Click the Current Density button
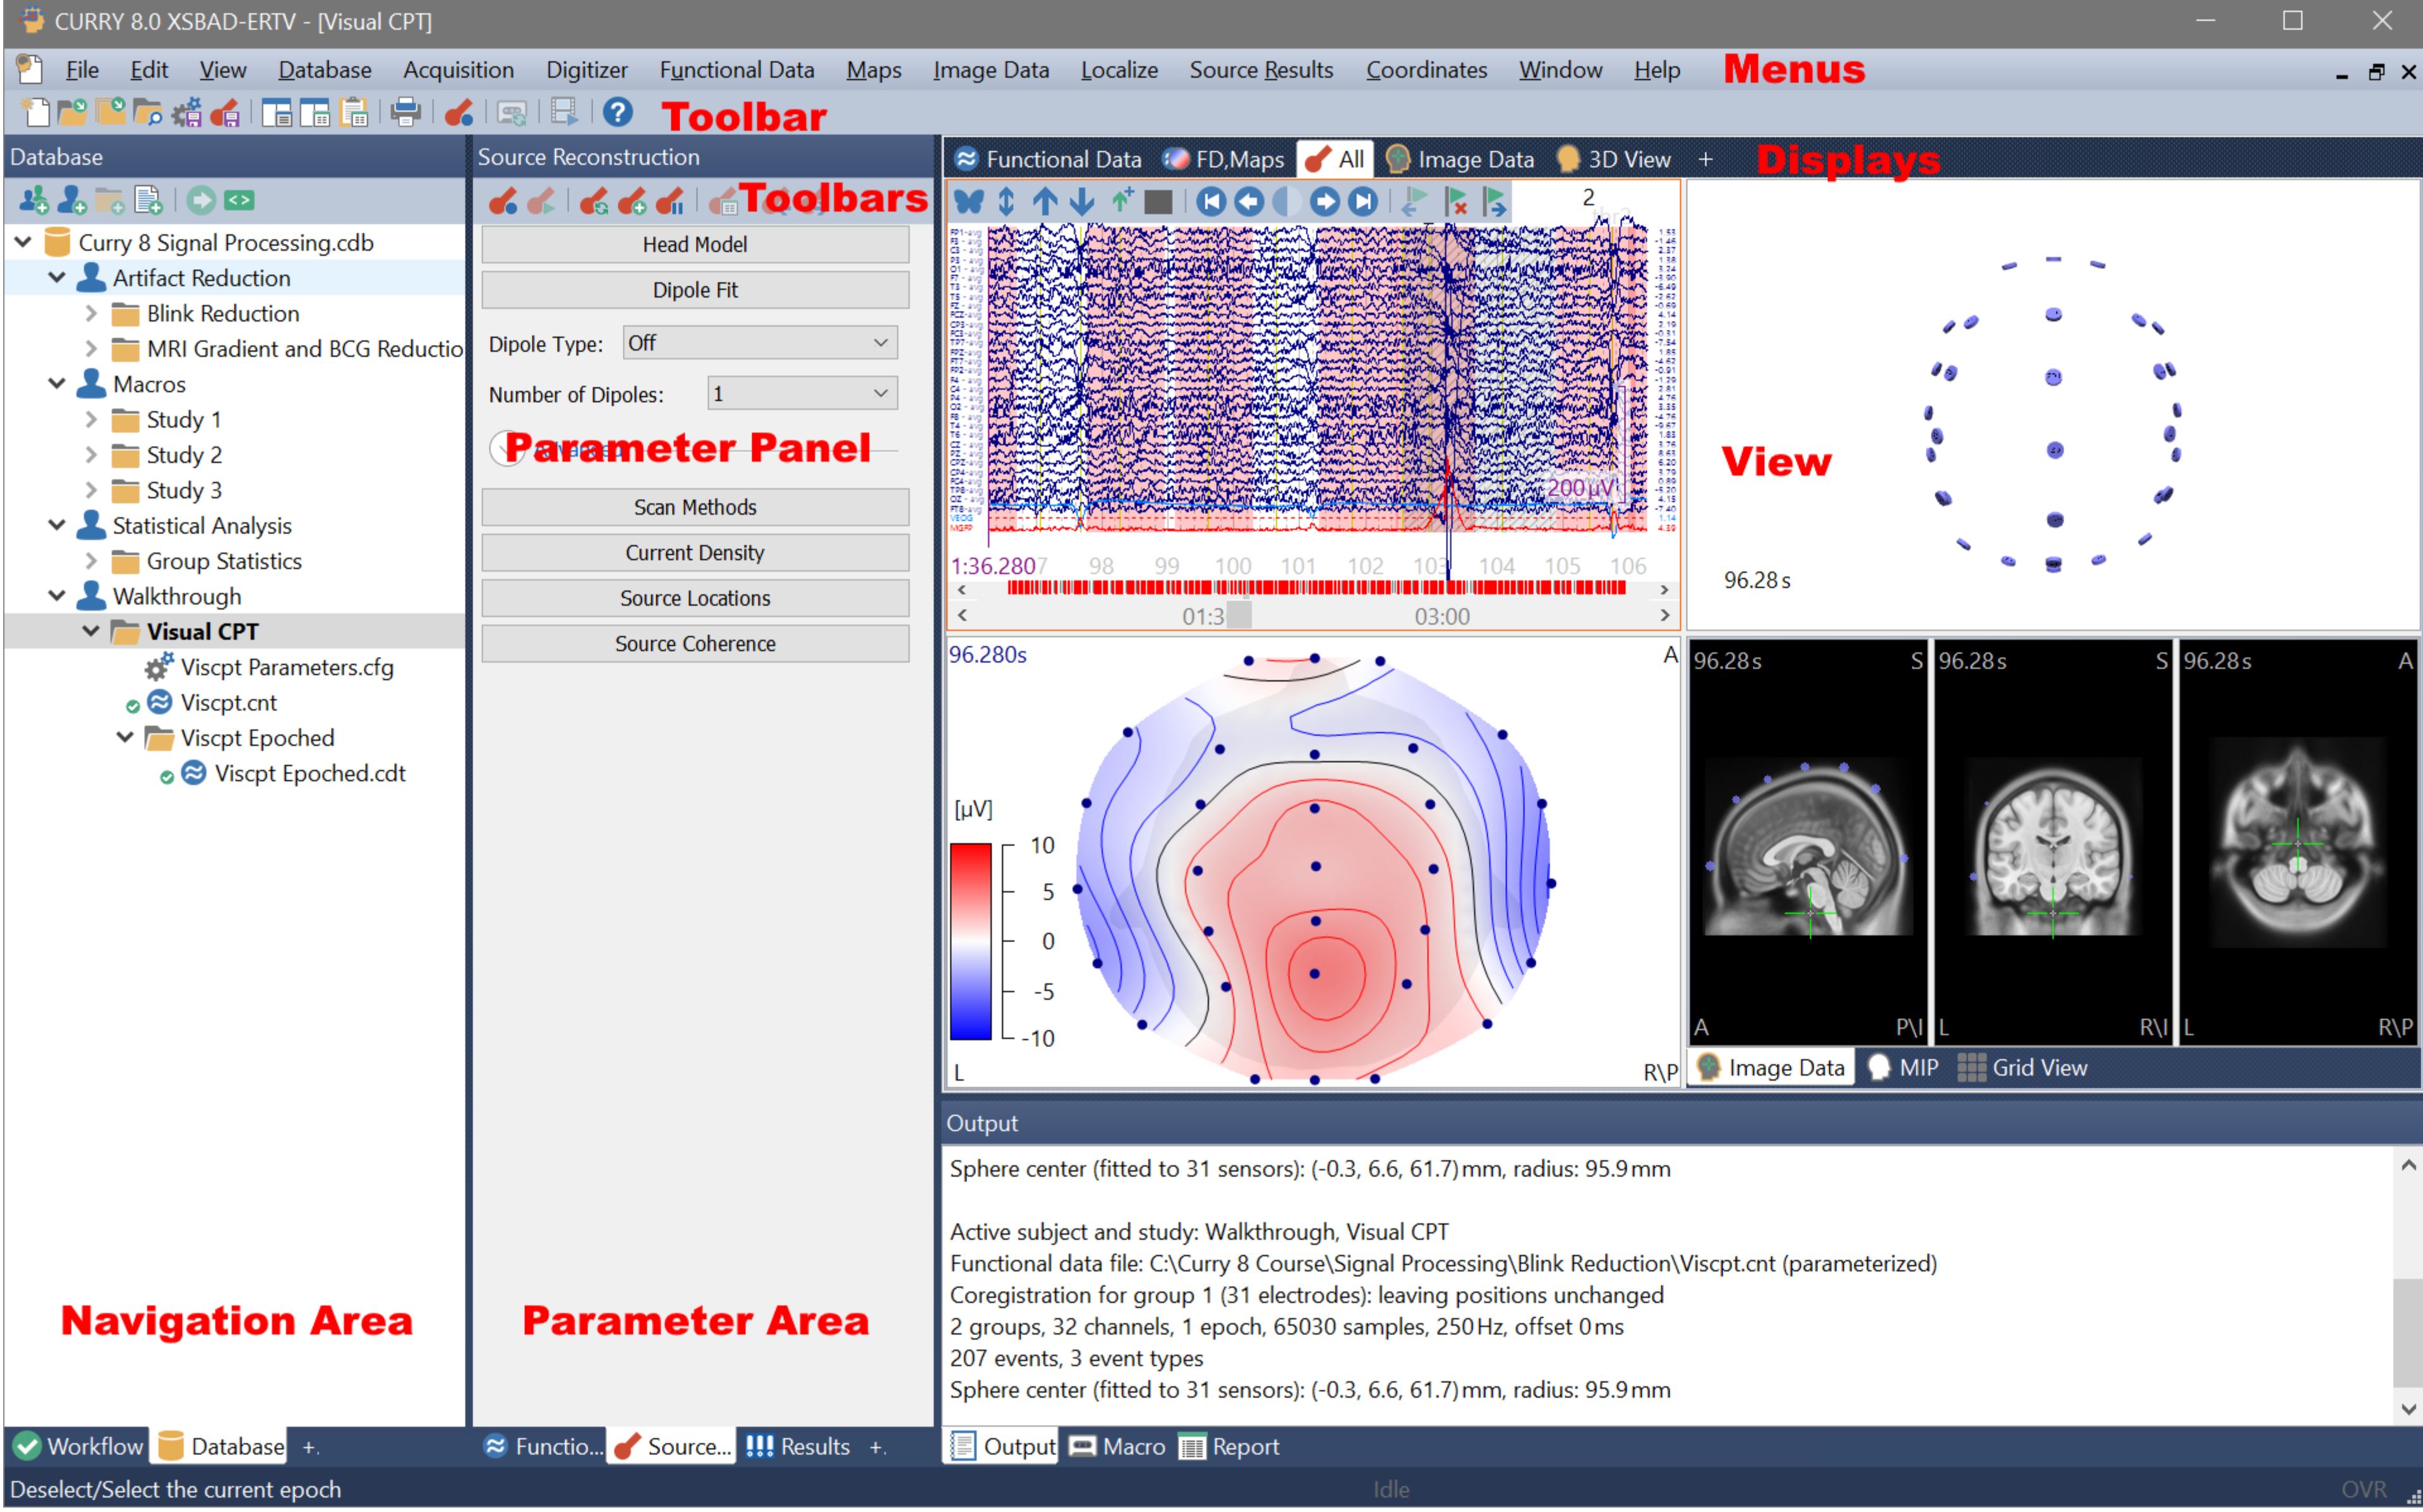2423x1512 pixels. click(695, 553)
